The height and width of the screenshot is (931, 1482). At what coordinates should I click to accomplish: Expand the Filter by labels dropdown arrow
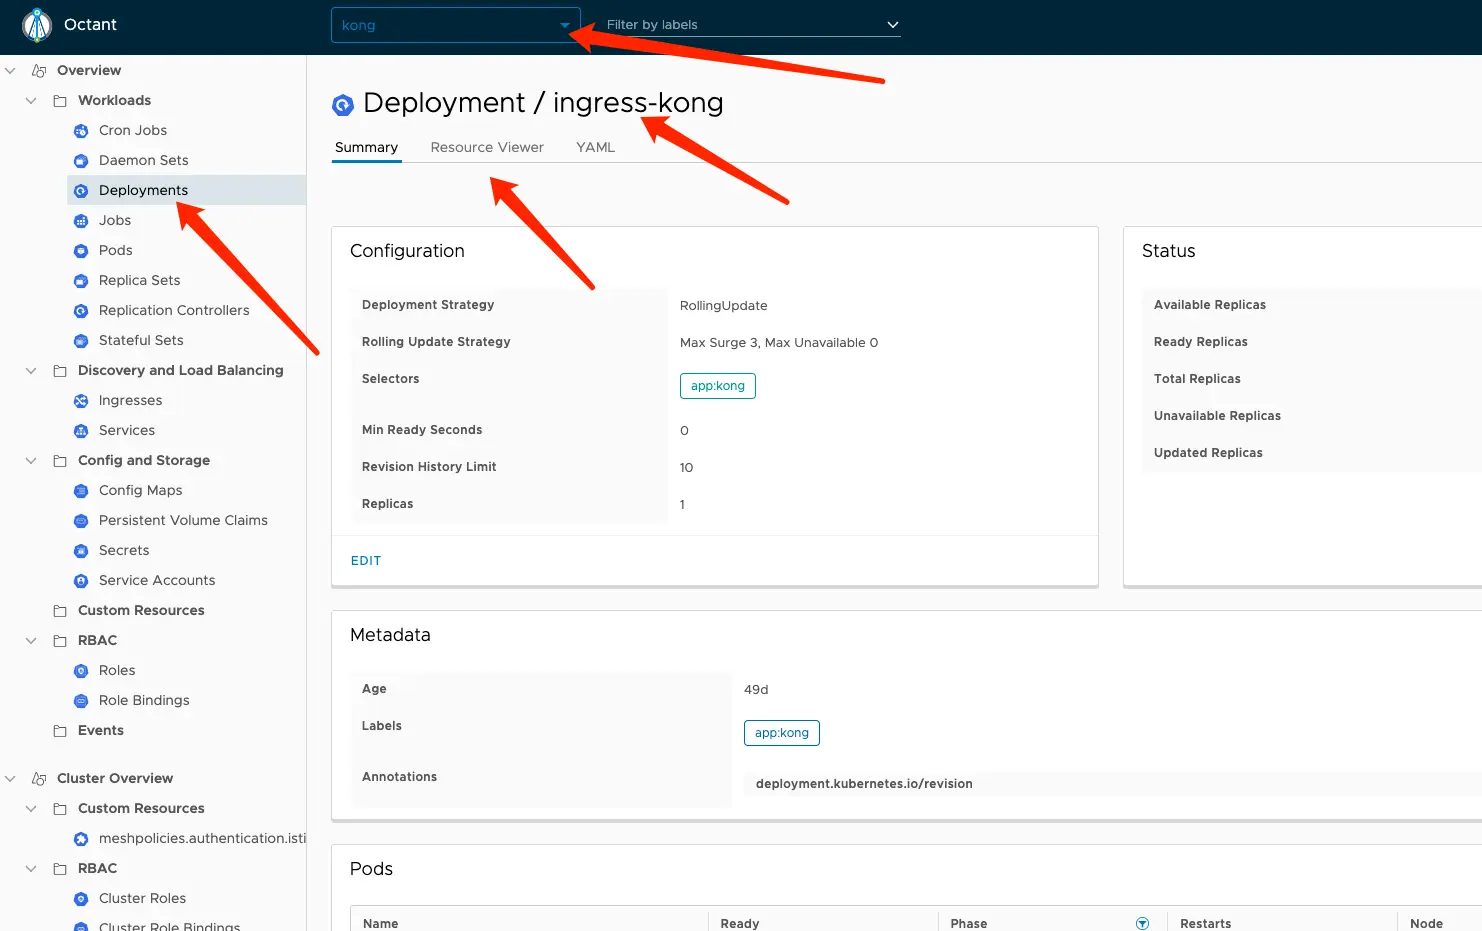[893, 25]
